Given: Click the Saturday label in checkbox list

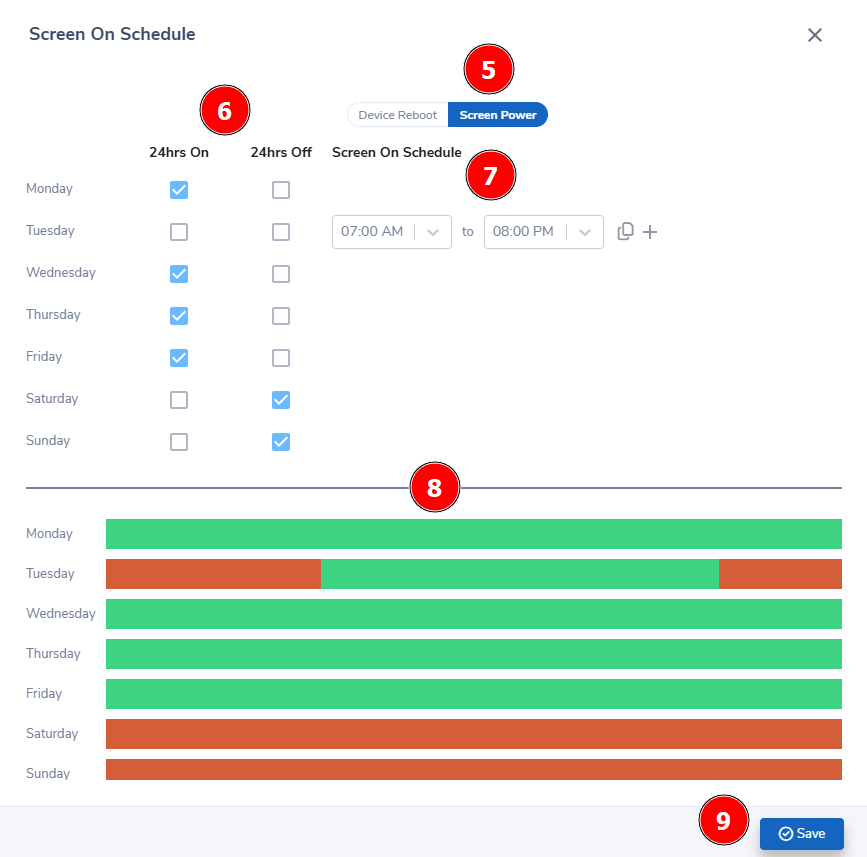Looking at the screenshot, I should pyautogui.click(x=52, y=399).
